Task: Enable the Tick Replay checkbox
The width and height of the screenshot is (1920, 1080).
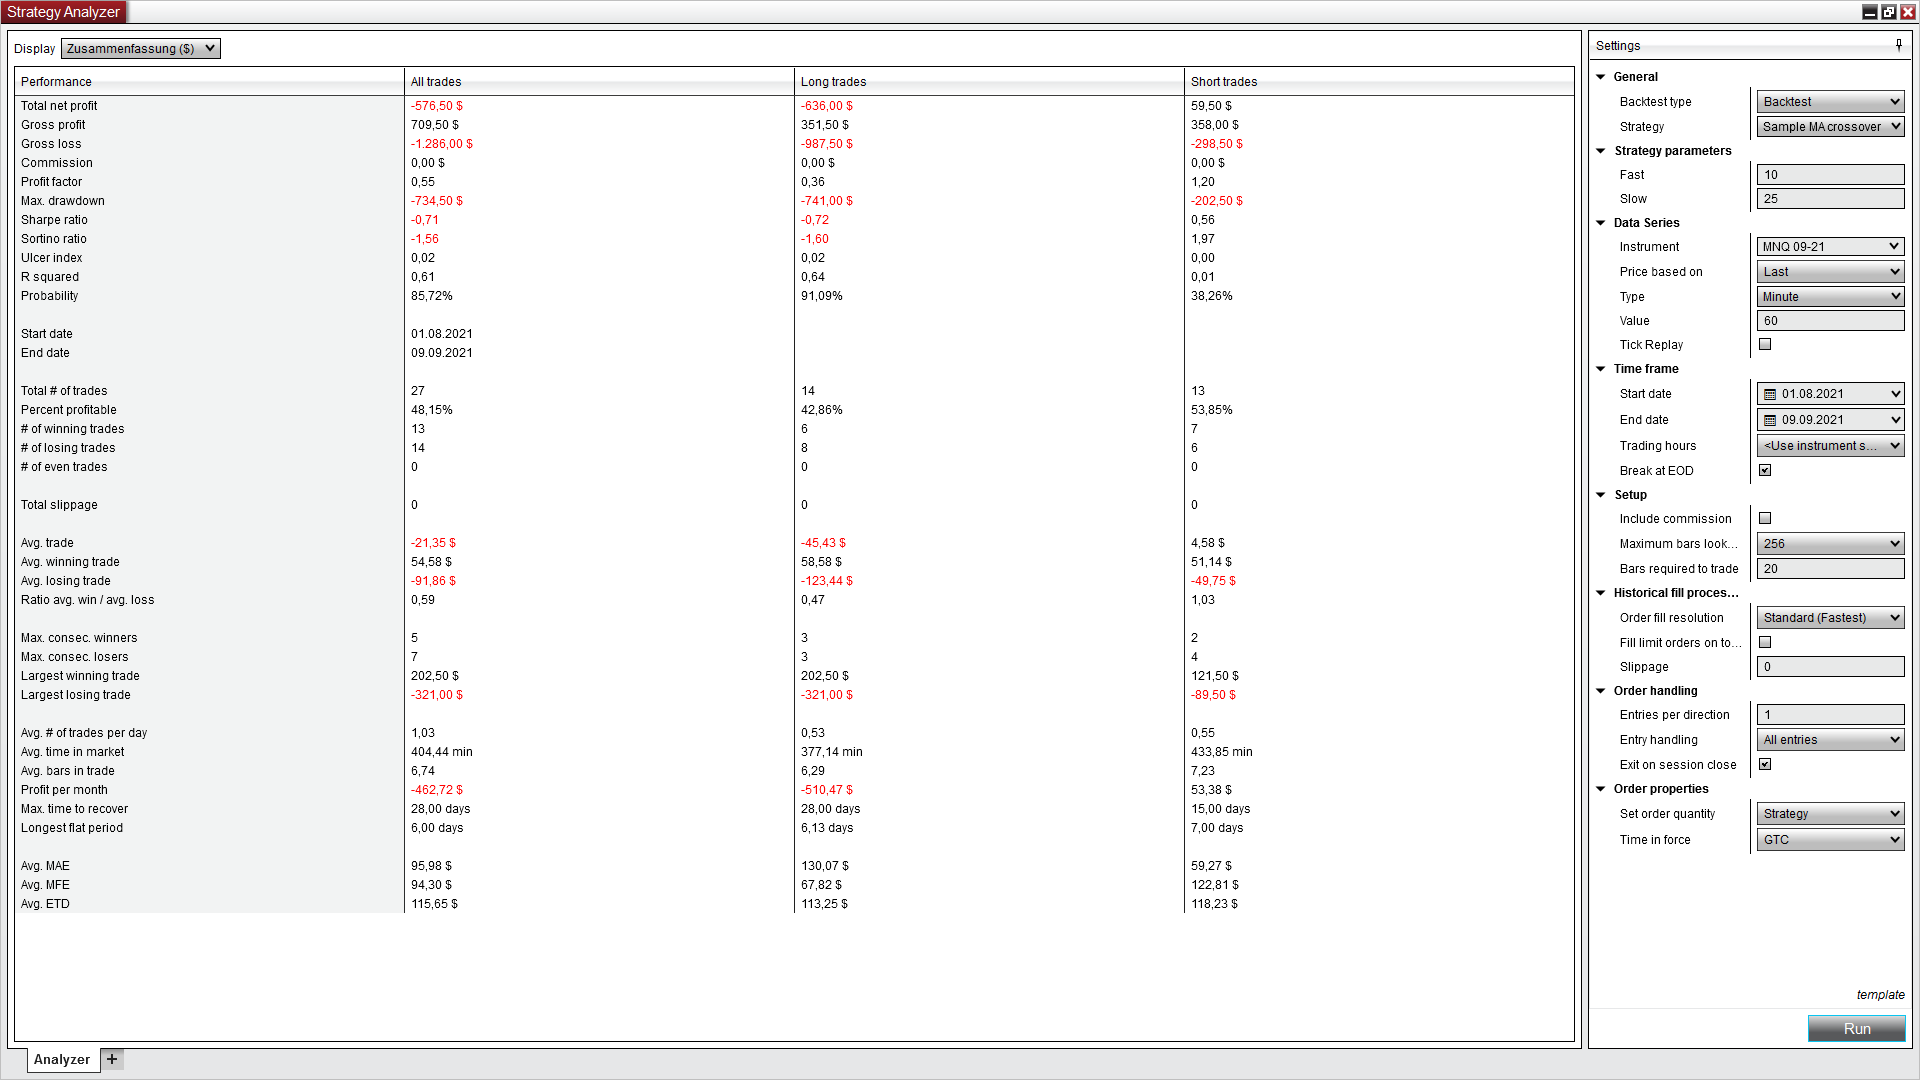Action: pyautogui.click(x=1765, y=344)
